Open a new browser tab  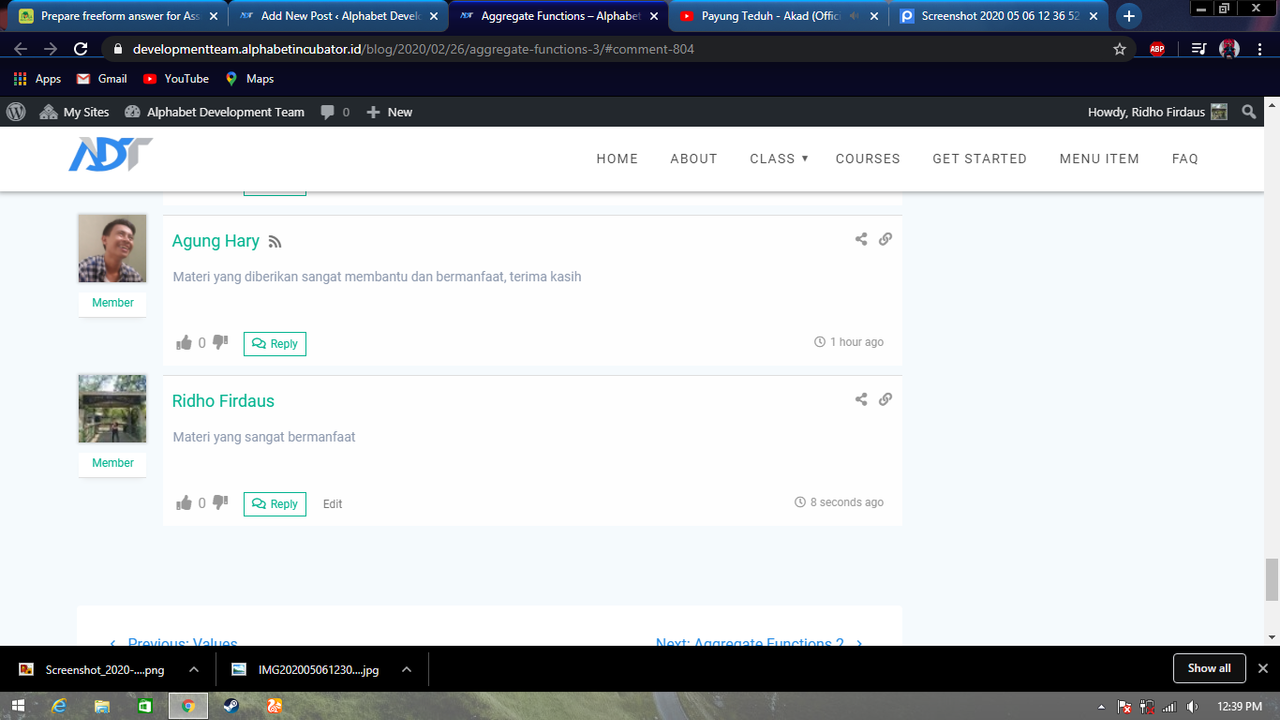[1129, 16]
